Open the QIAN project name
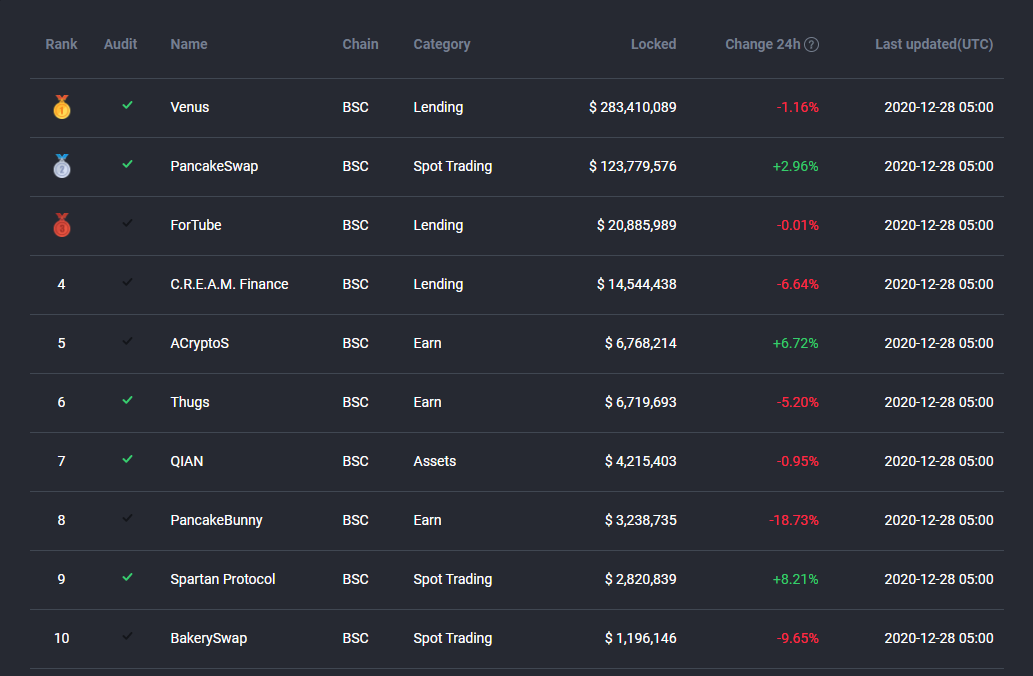This screenshot has height=676, width=1033. coord(186,461)
